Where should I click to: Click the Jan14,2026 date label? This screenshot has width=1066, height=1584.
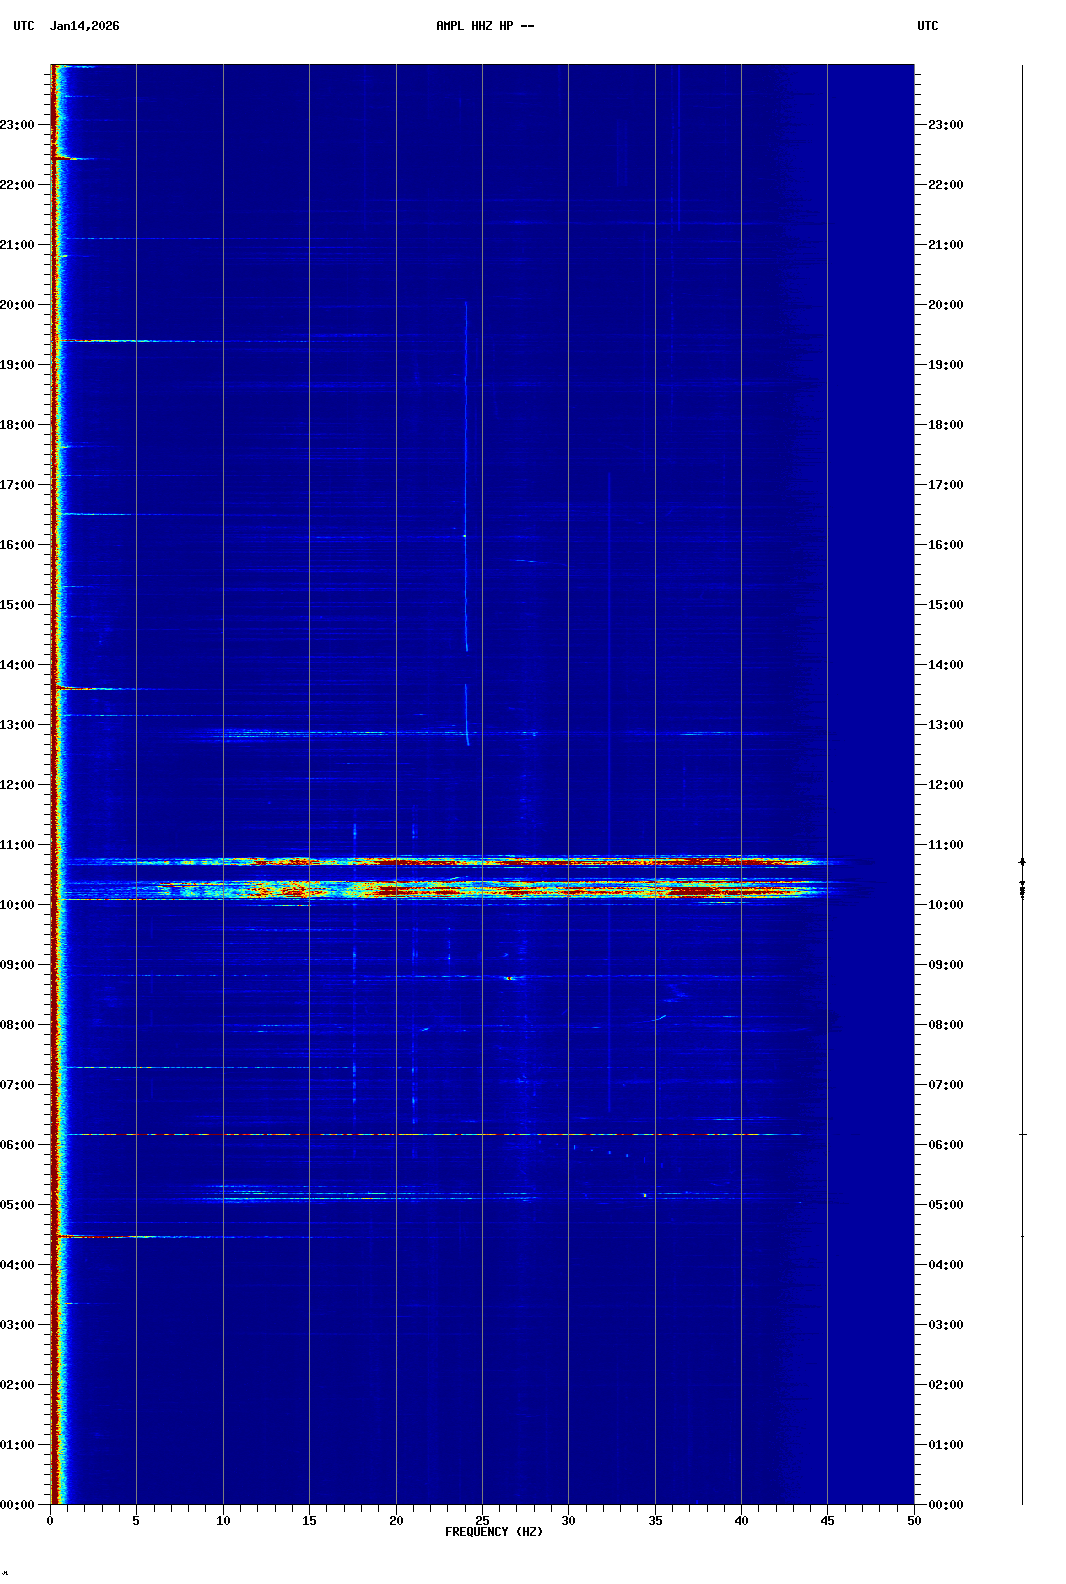[x=84, y=26]
